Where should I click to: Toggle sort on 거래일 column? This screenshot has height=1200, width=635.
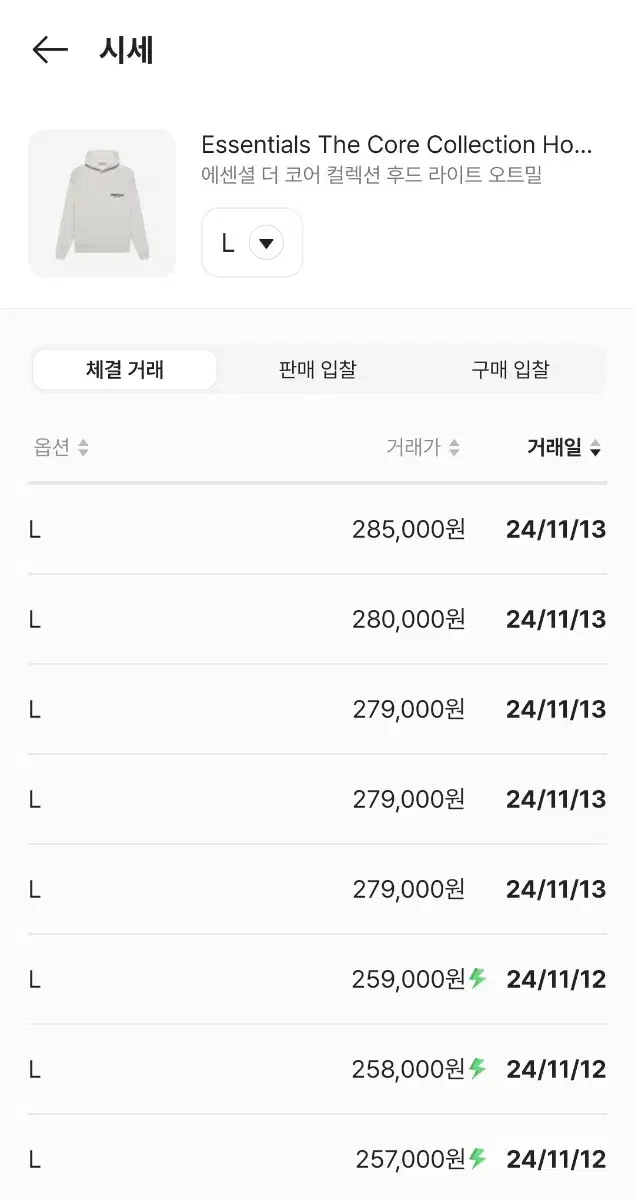[x=596, y=448]
